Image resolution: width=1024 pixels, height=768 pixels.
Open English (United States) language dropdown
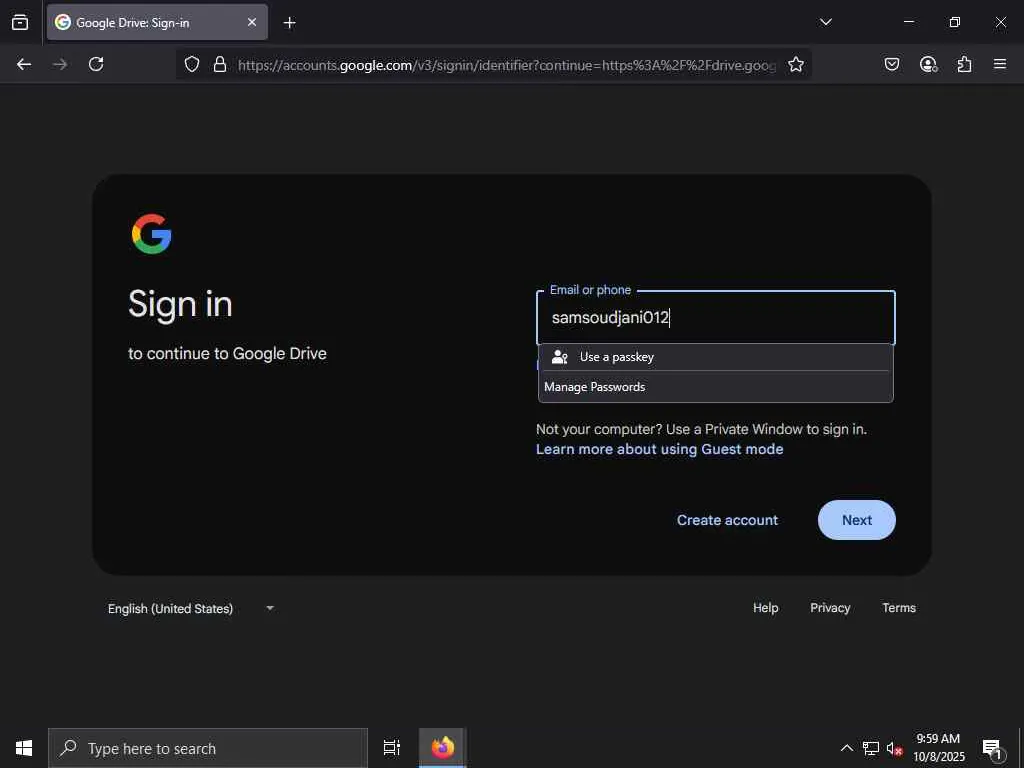(x=190, y=609)
